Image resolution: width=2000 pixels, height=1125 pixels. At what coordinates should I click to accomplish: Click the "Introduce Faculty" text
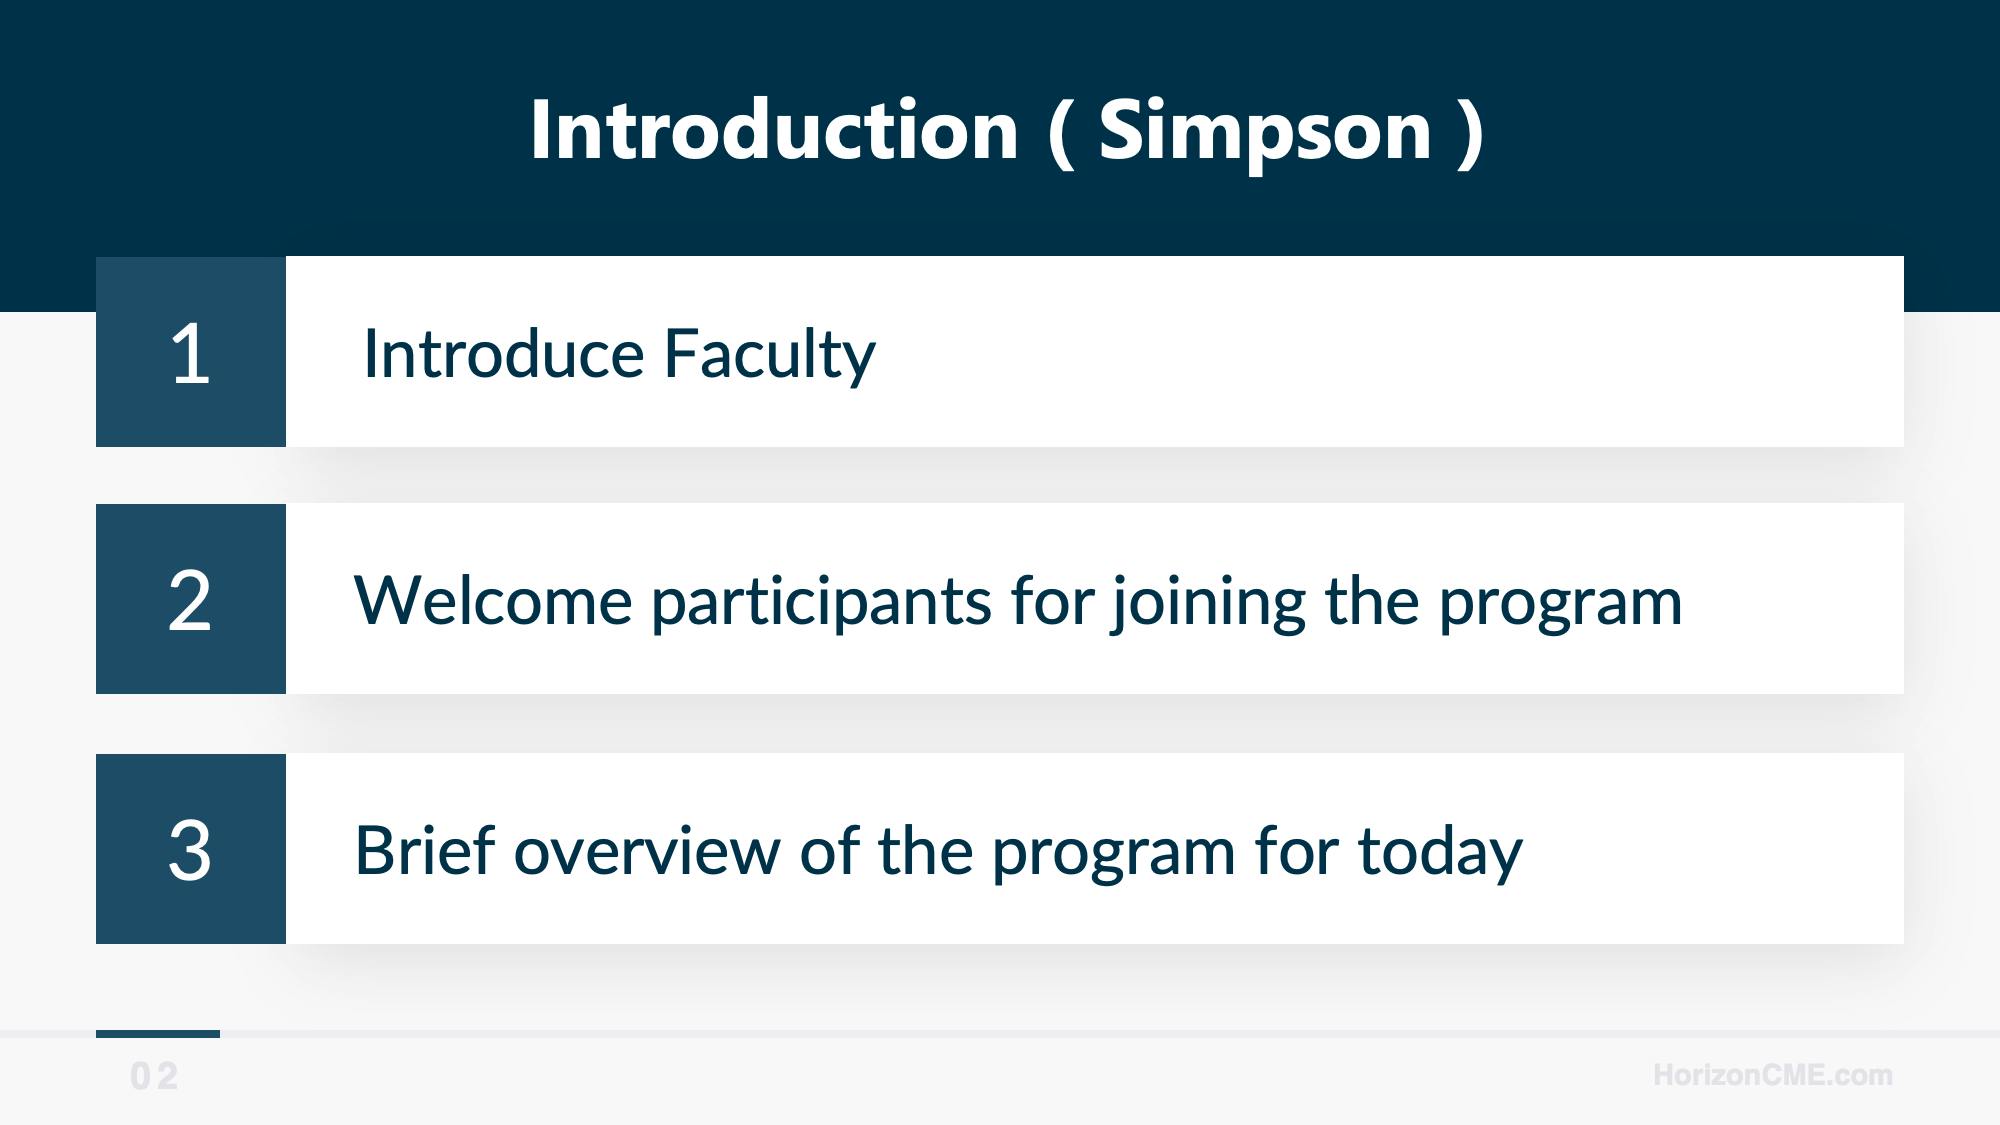(619, 354)
